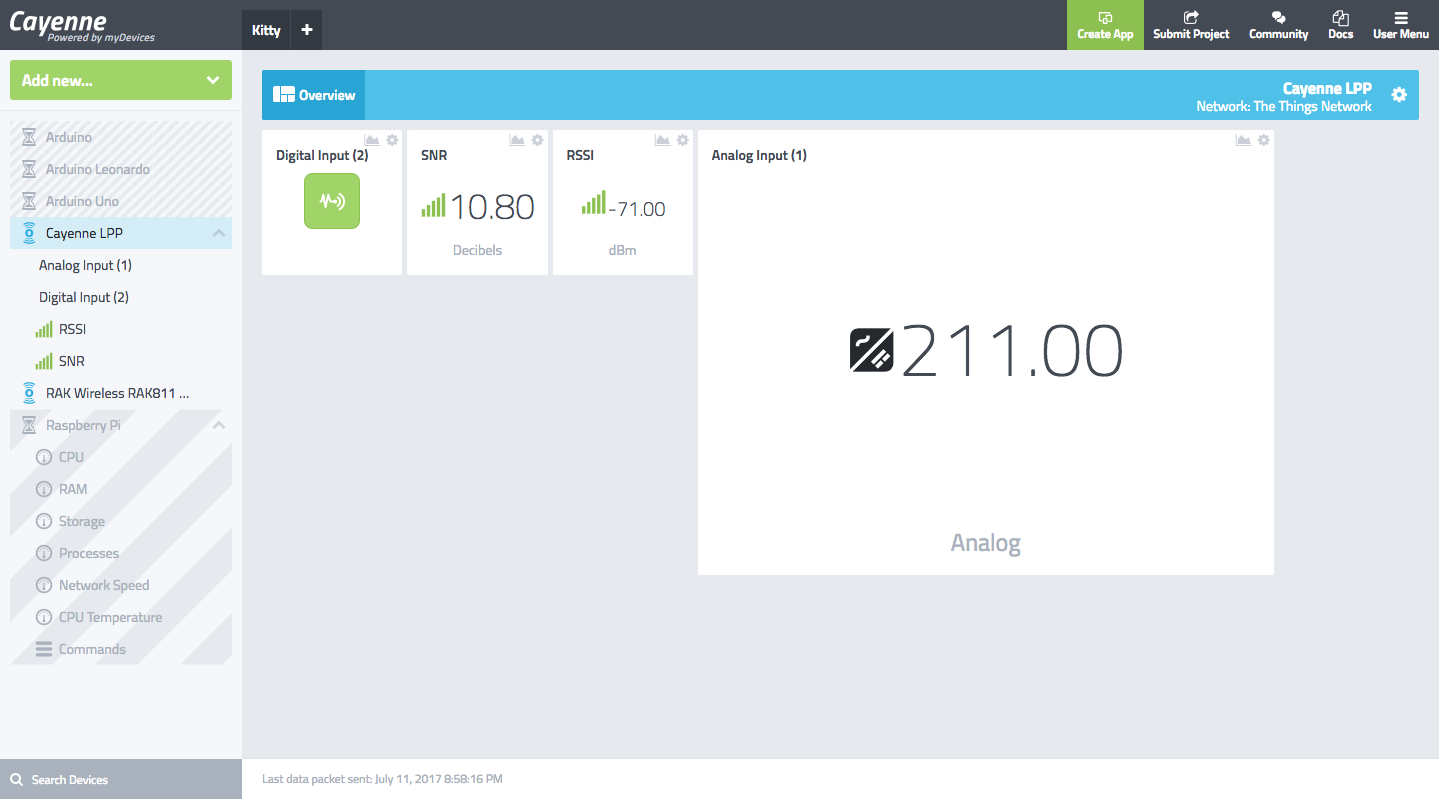The width and height of the screenshot is (1439, 799).
Task: Click the Create App button
Action: [1105, 25]
